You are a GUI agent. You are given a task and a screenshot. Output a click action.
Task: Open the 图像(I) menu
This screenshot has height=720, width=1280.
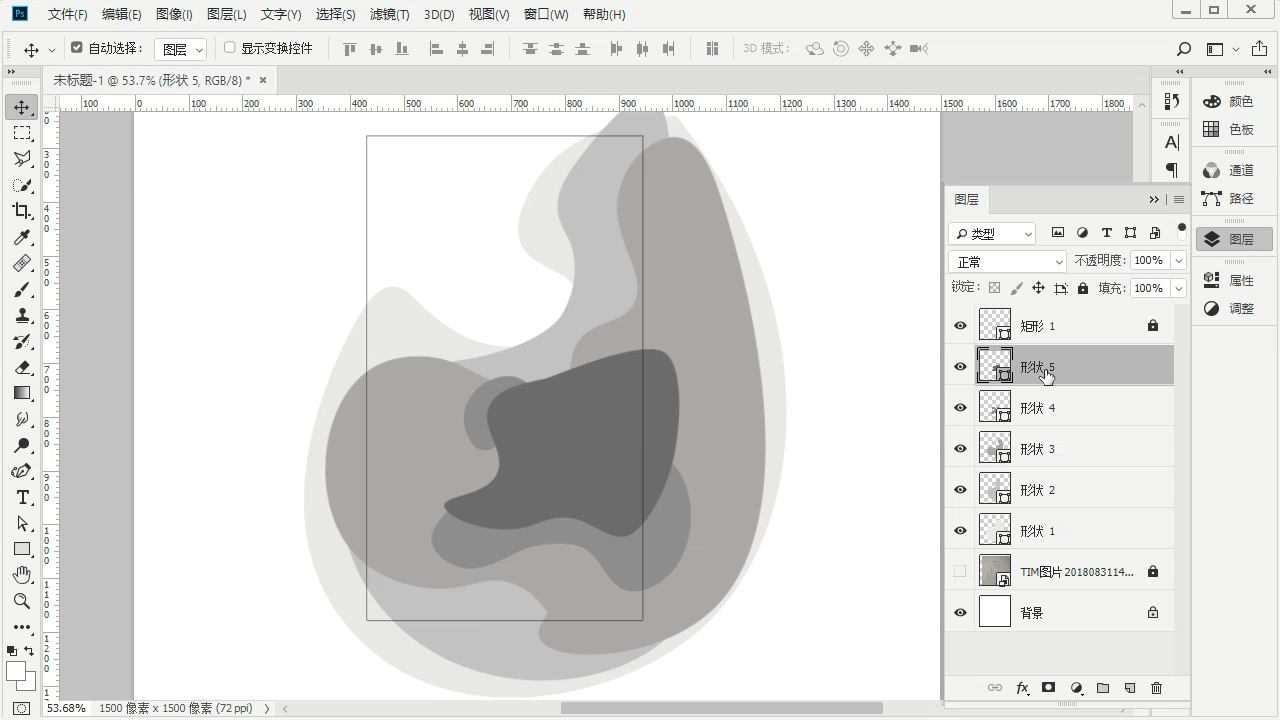point(174,15)
